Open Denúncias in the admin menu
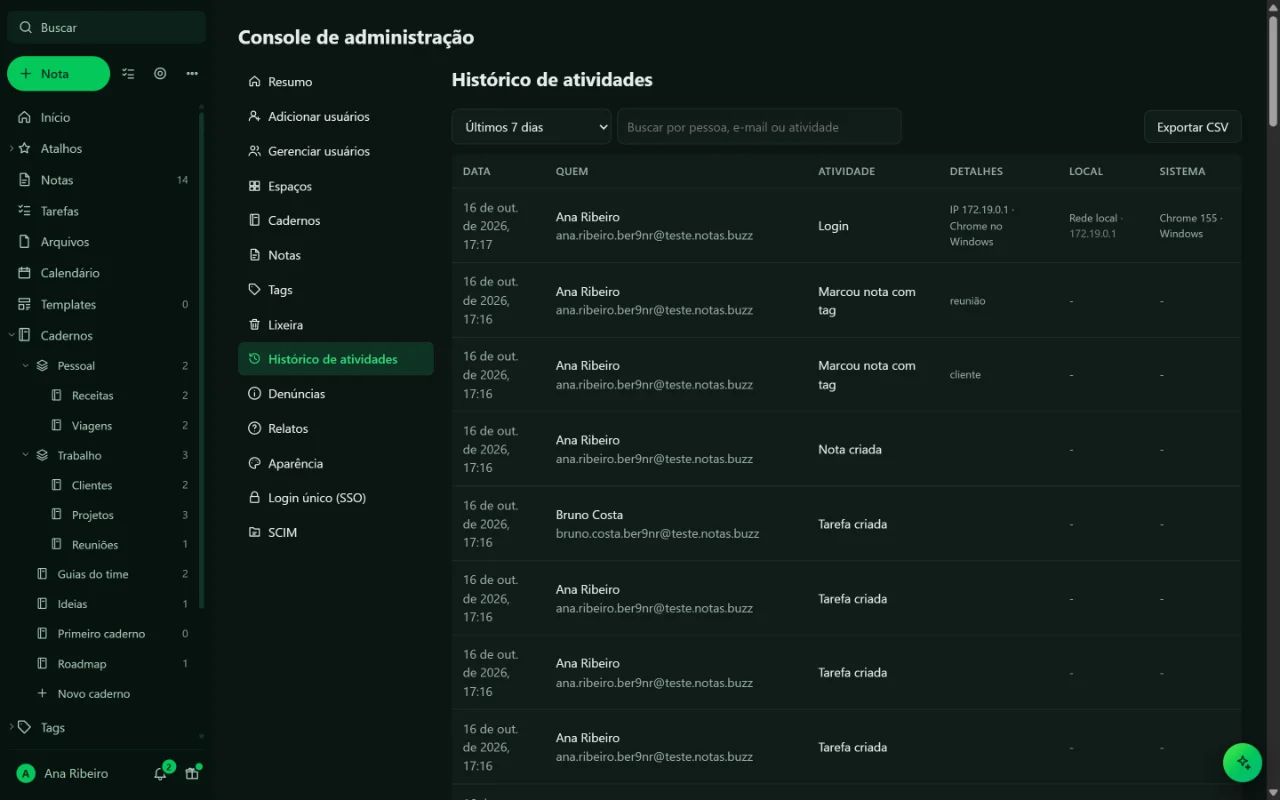The image size is (1280, 800). (335, 394)
